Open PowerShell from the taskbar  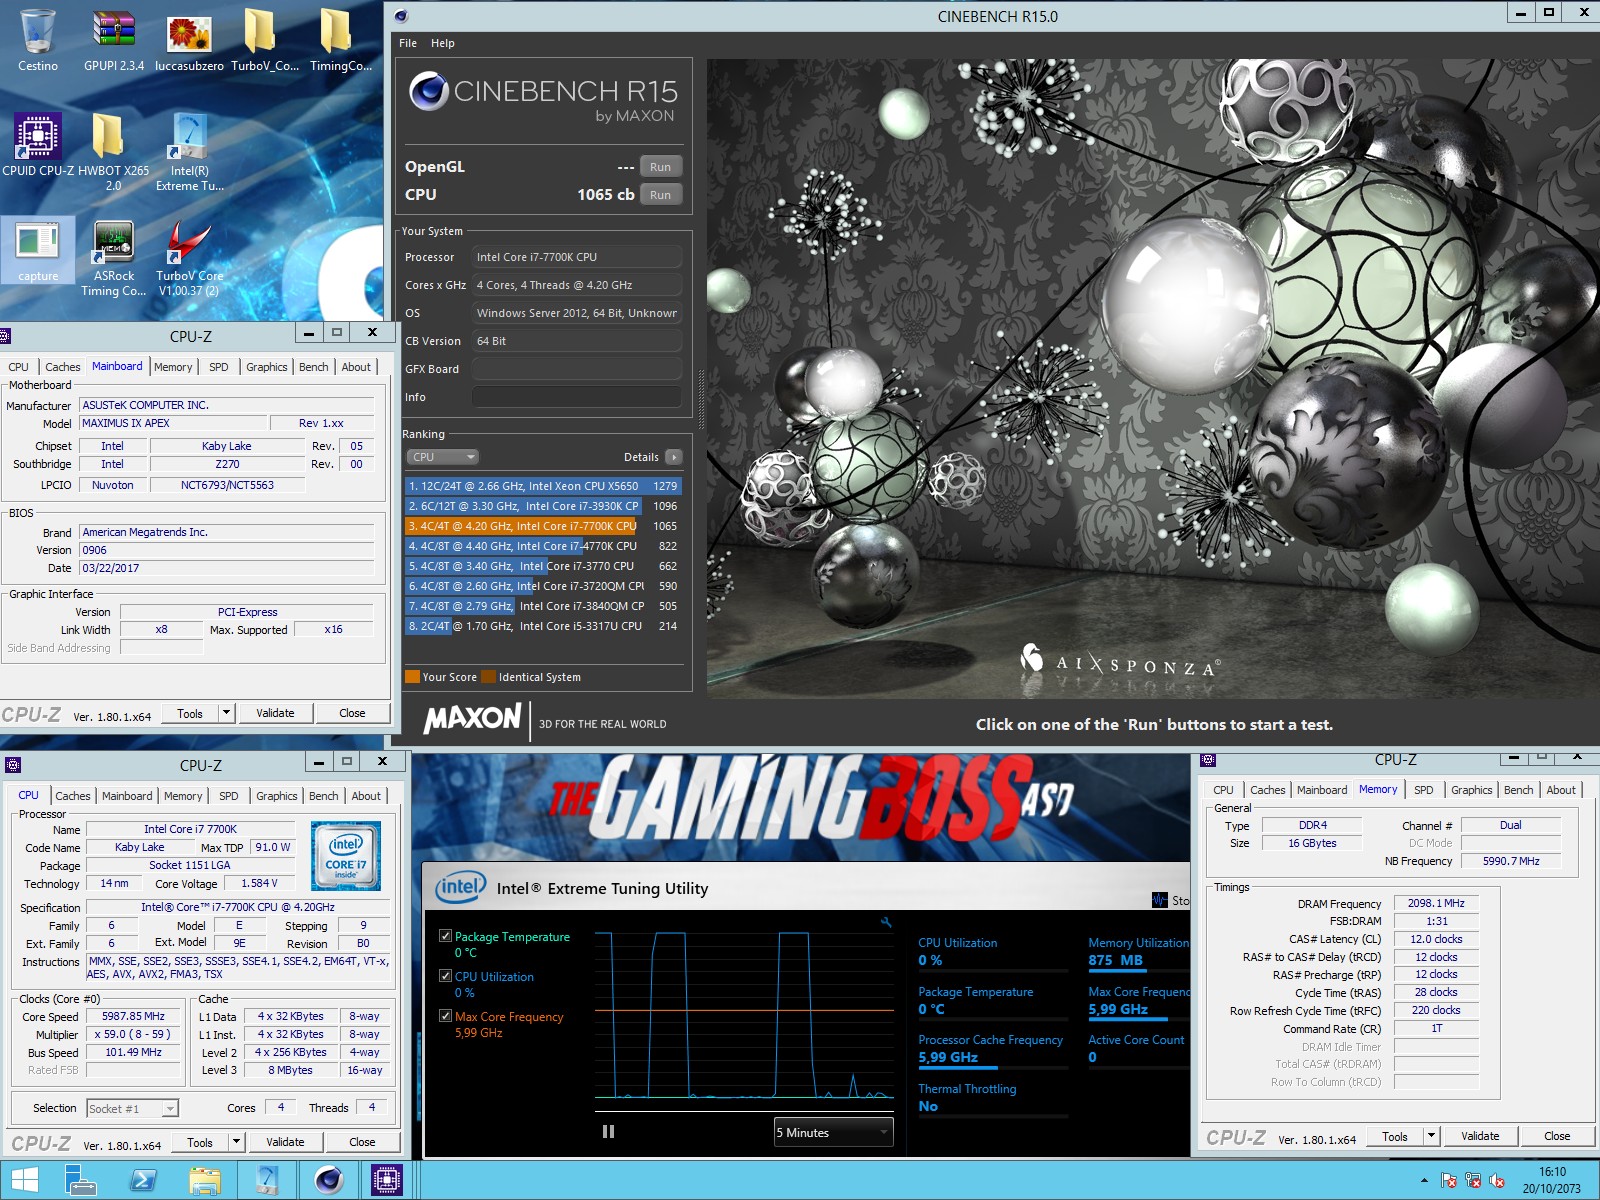(142, 1180)
